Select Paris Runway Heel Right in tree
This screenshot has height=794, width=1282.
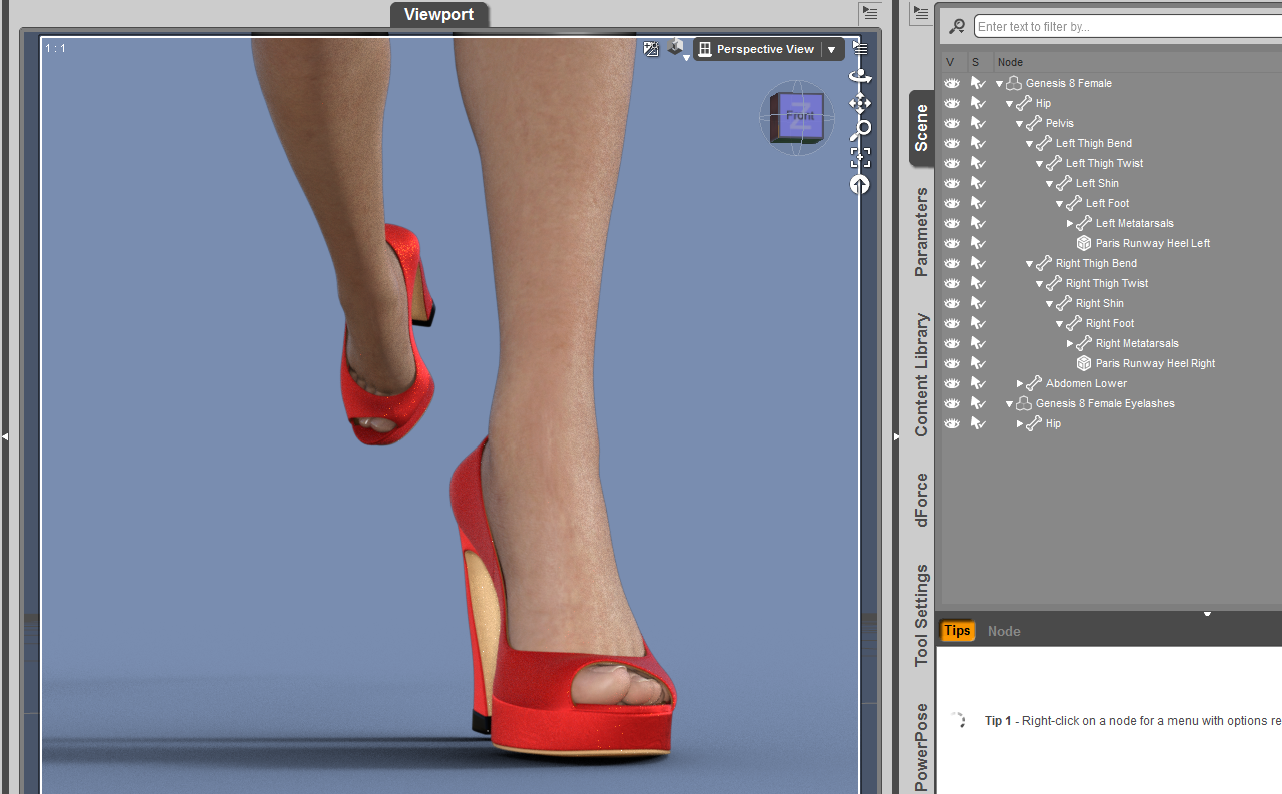tap(1155, 363)
